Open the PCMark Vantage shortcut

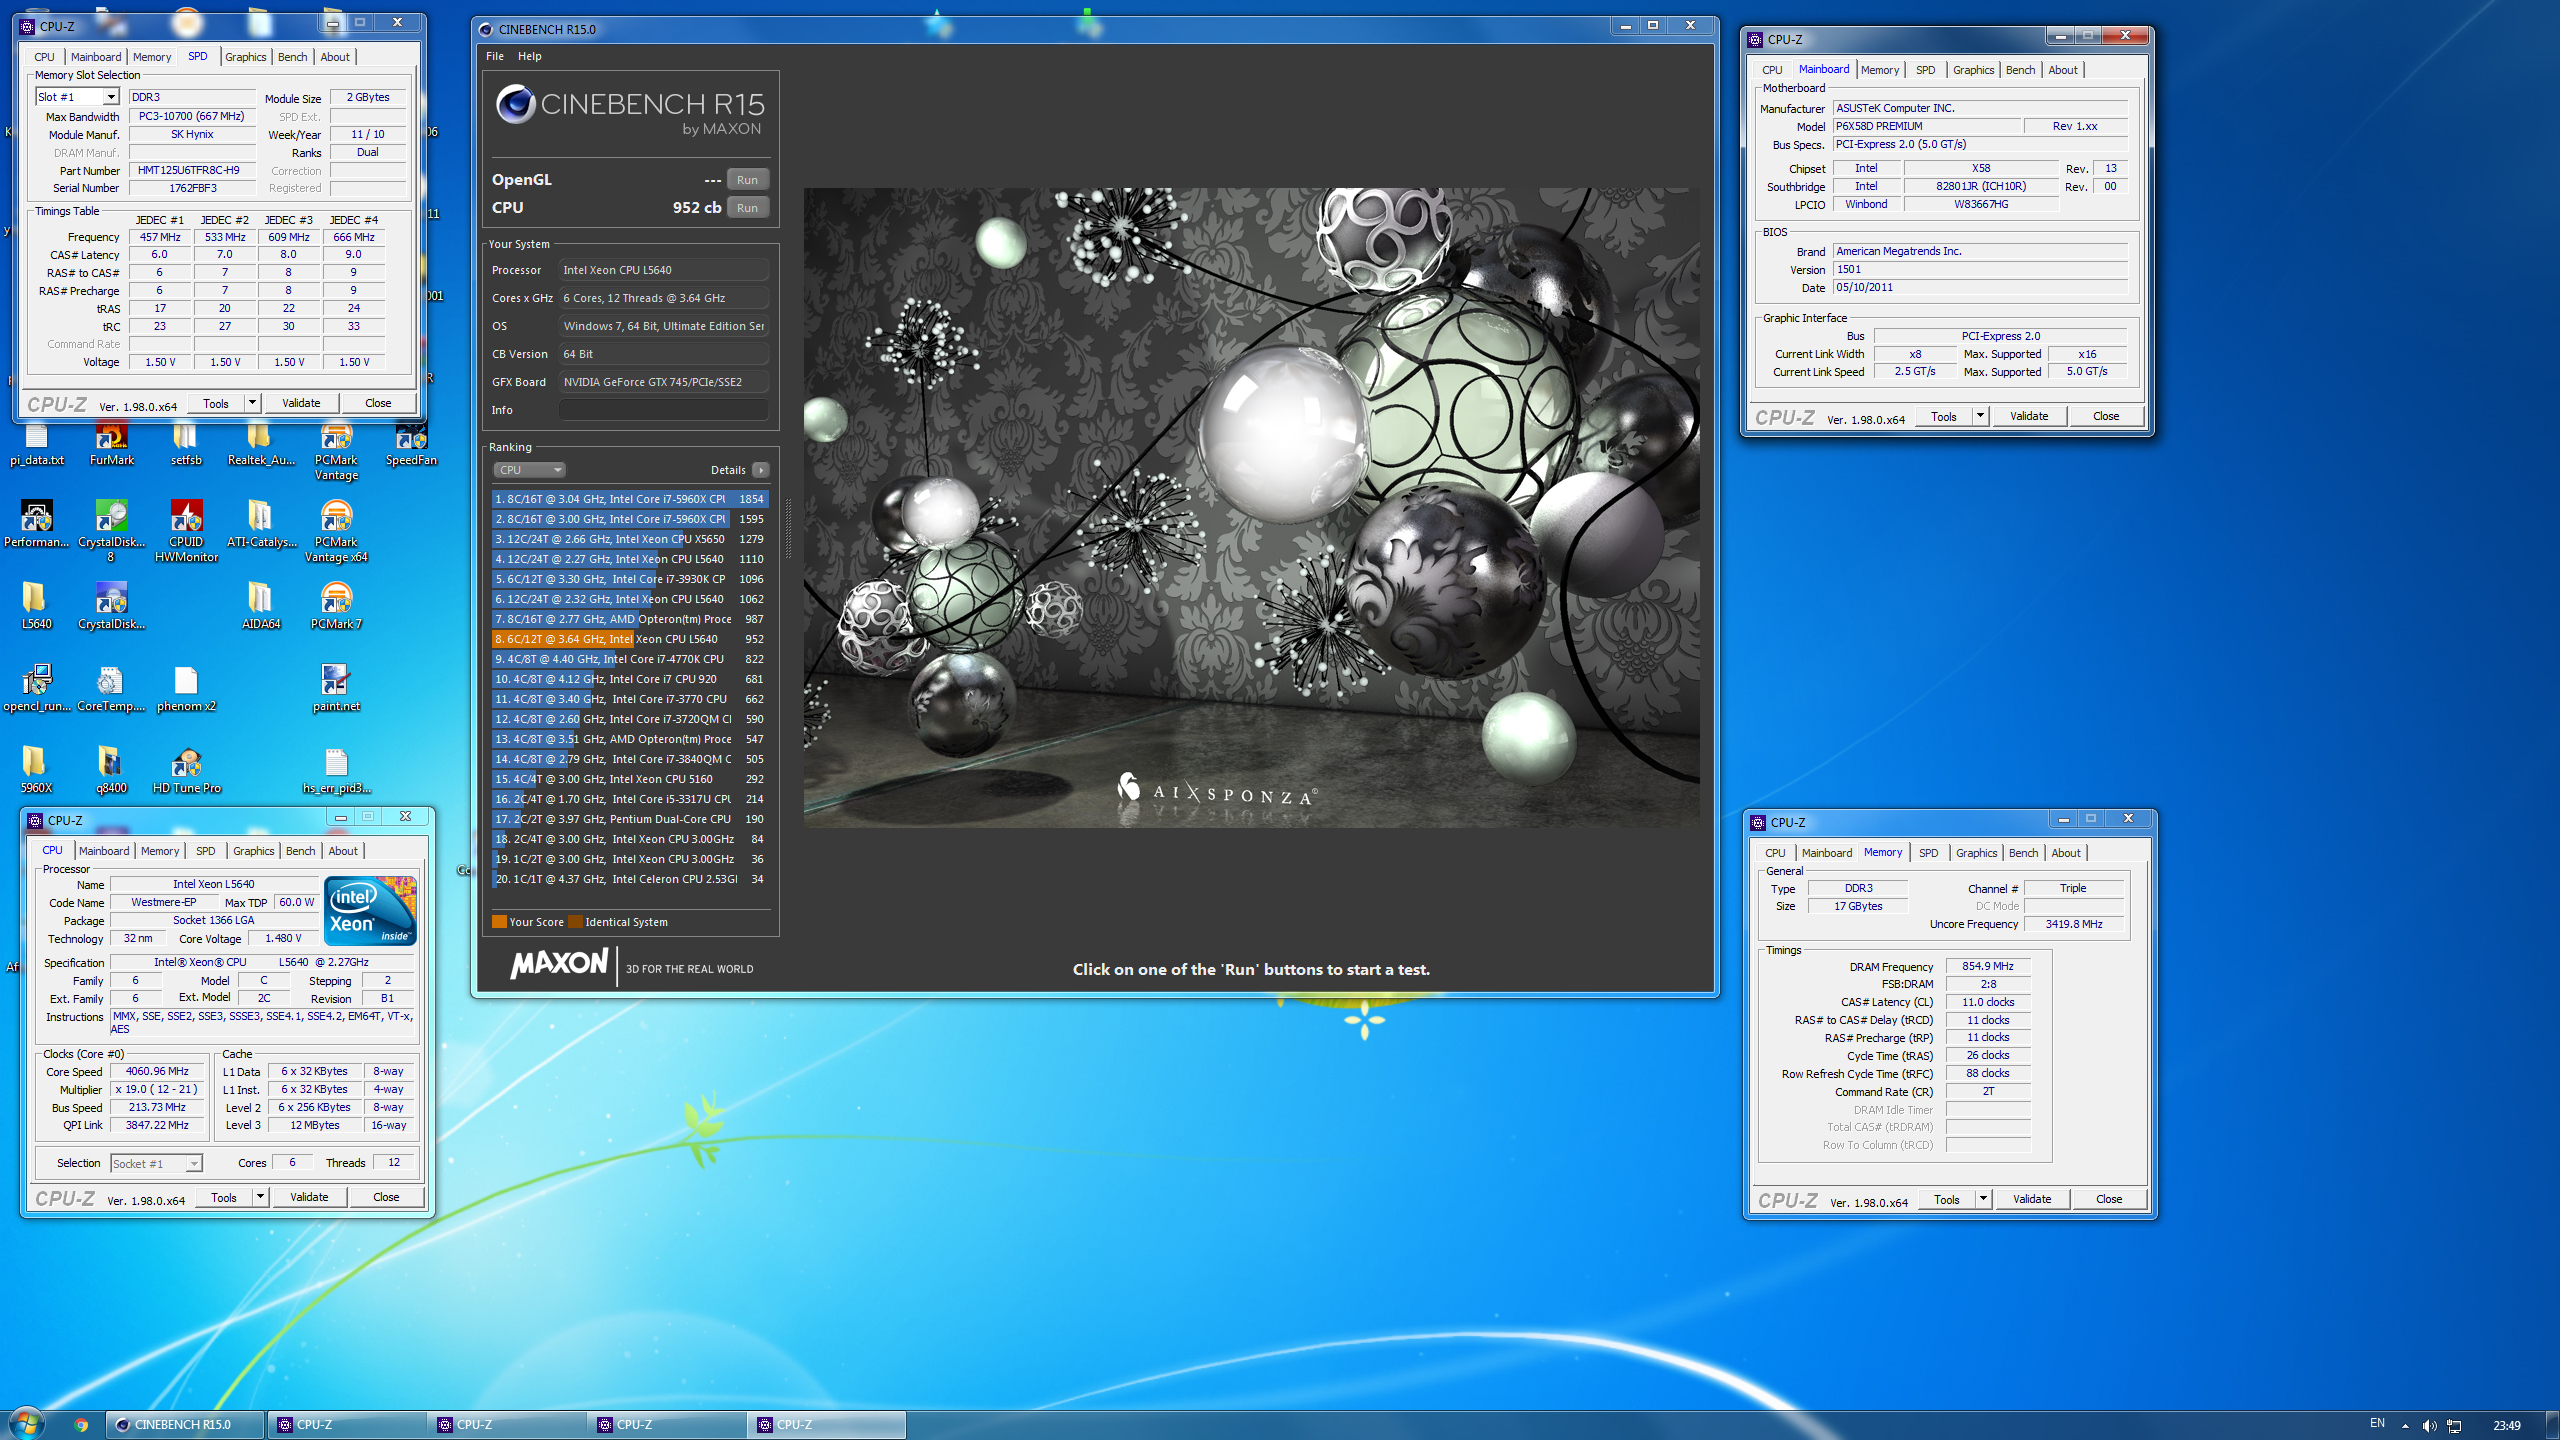[336, 453]
